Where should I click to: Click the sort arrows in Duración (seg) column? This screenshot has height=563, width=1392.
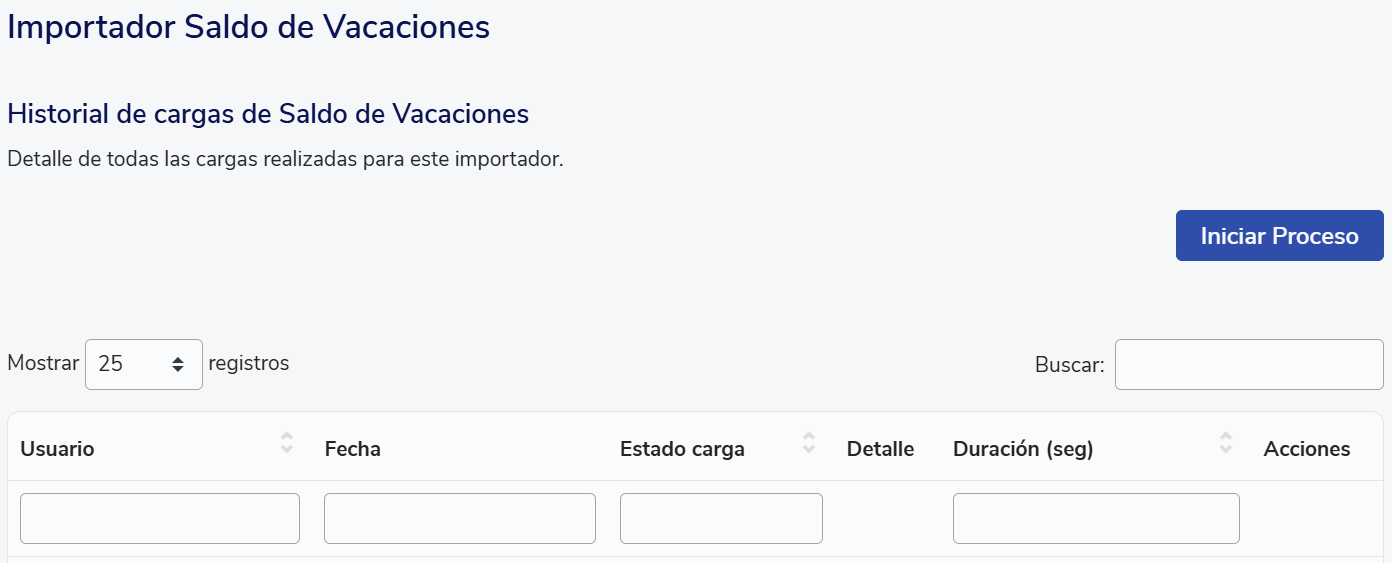coord(1226,443)
